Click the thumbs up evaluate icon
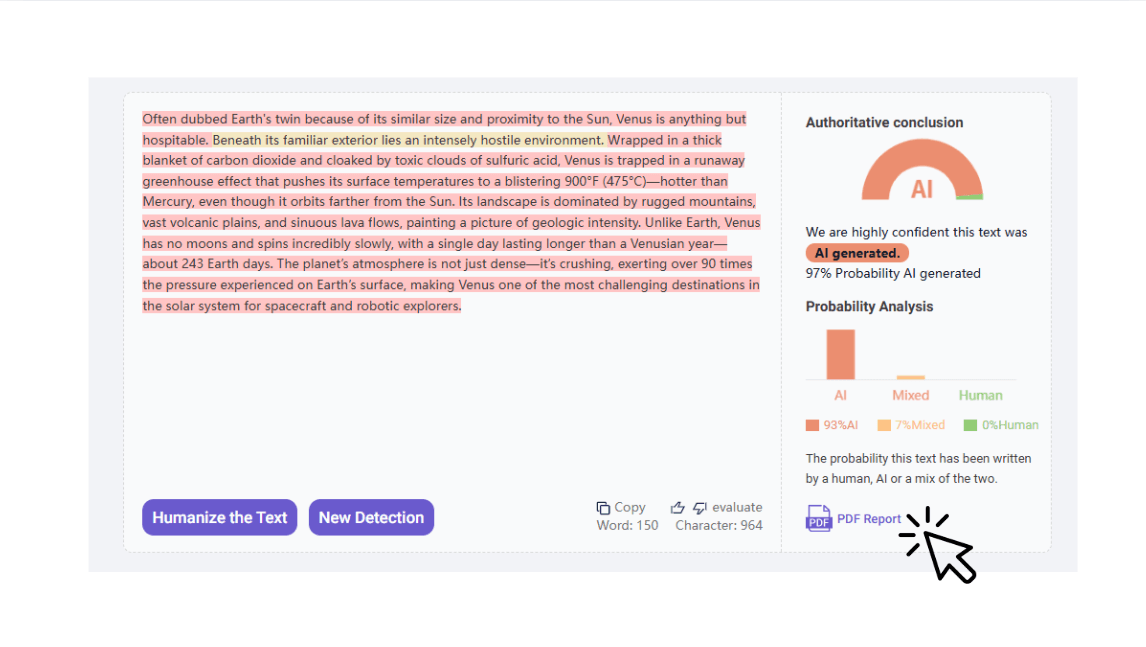Screen dimensions: 1146x647 tap(678, 508)
